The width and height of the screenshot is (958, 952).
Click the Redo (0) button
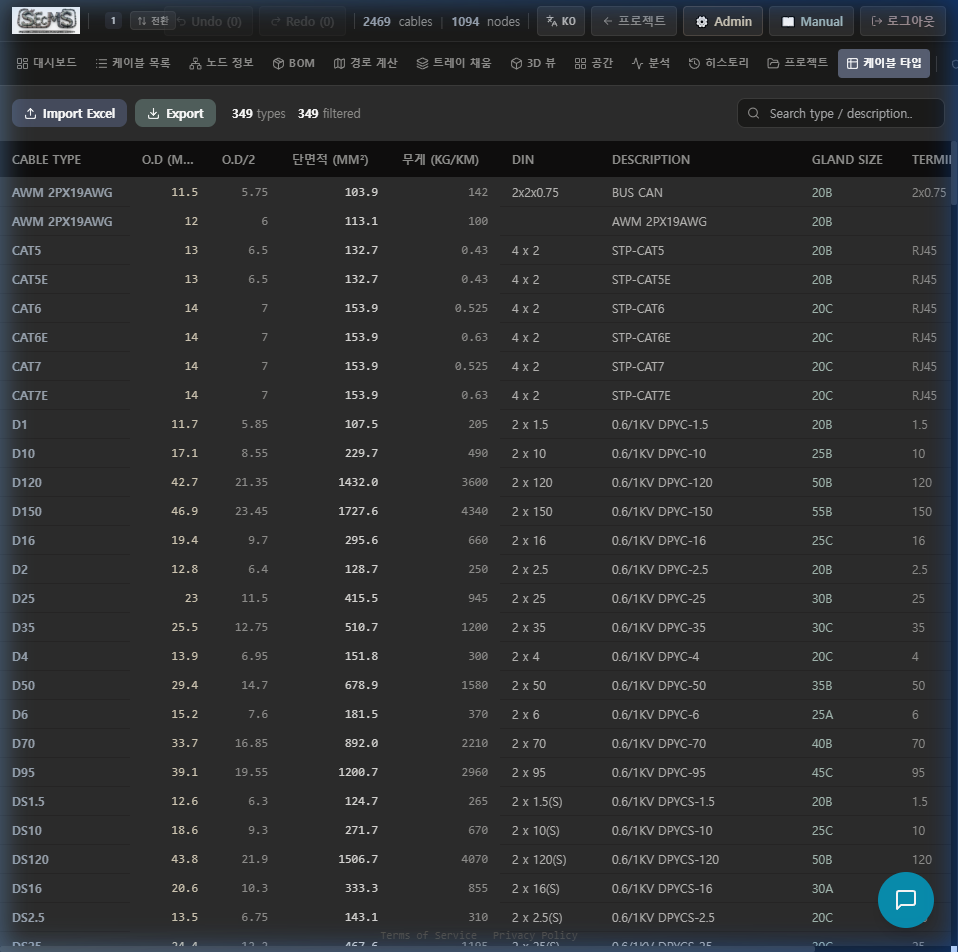302,21
